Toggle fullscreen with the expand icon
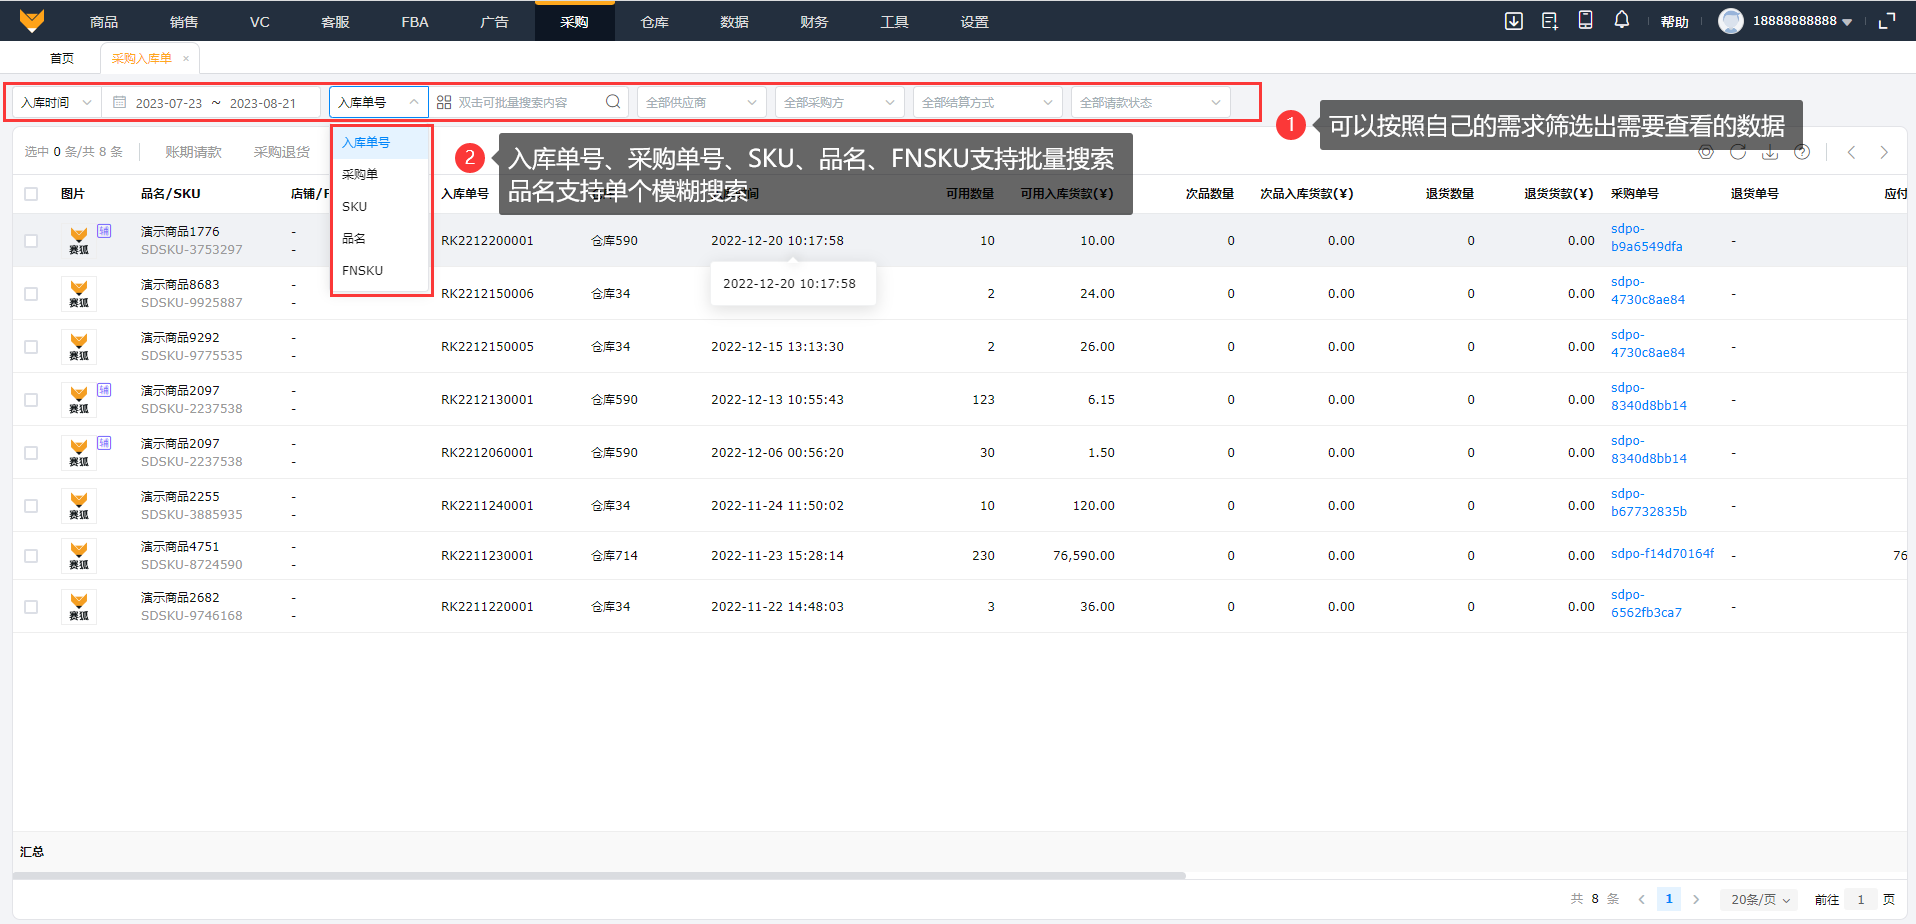 tap(1887, 21)
